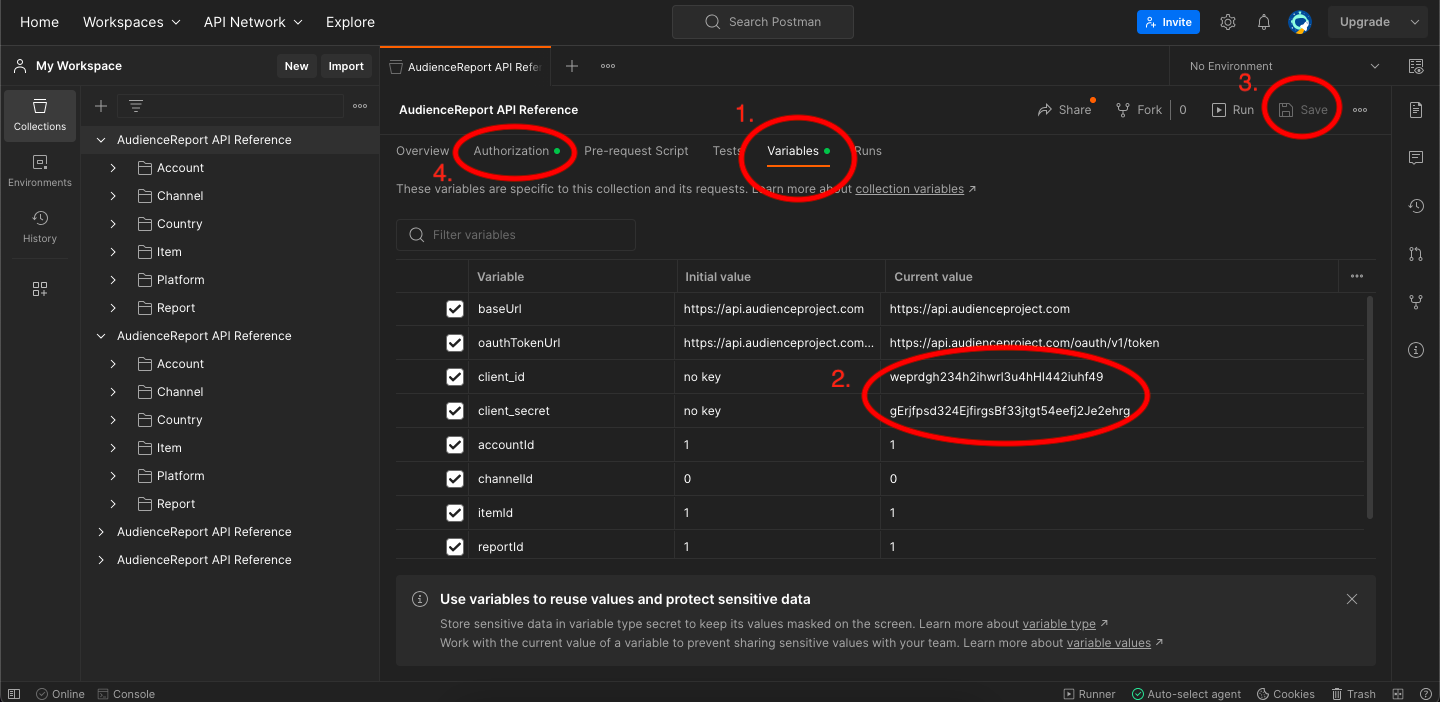
Task: Toggle two-pane view in status bar
Action: pyautogui.click(x=1400, y=694)
